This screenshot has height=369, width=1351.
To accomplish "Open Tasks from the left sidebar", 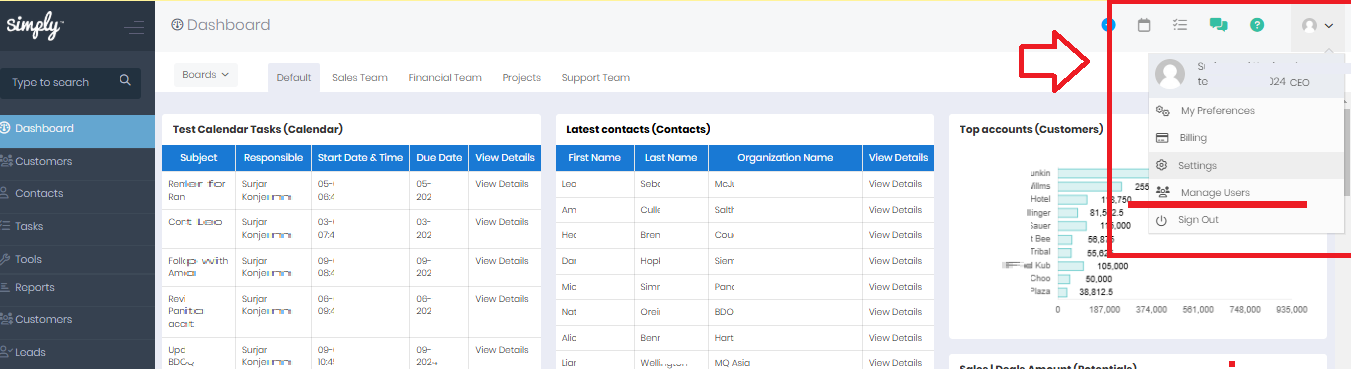I will [29, 226].
